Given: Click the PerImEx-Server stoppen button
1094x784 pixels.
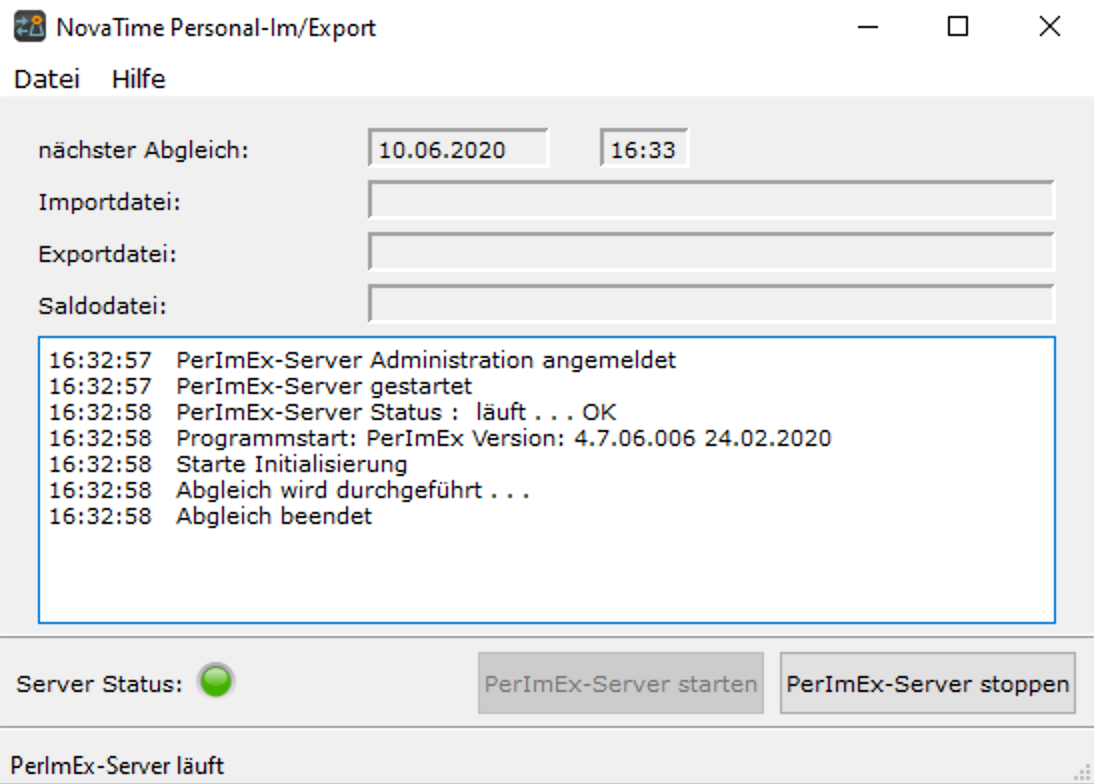Looking at the screenshot, I should (x=927, y=684).
